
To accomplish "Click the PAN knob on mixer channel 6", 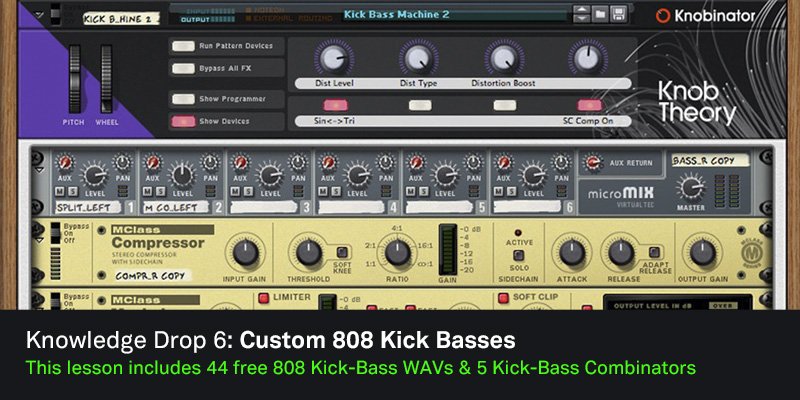I will point(561,162).
